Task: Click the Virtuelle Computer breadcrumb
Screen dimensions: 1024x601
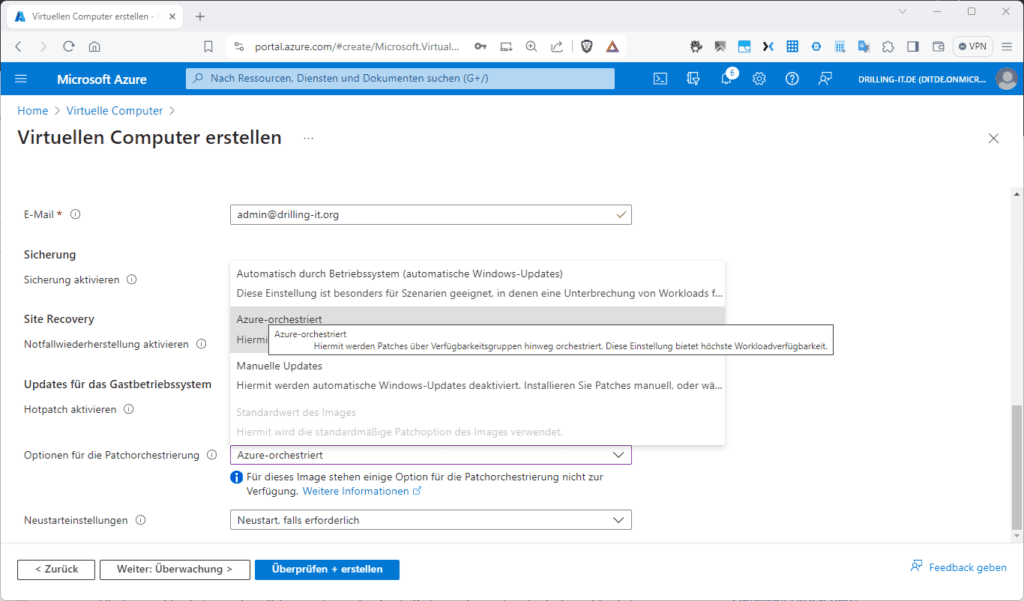Action: tap(114, 111)
